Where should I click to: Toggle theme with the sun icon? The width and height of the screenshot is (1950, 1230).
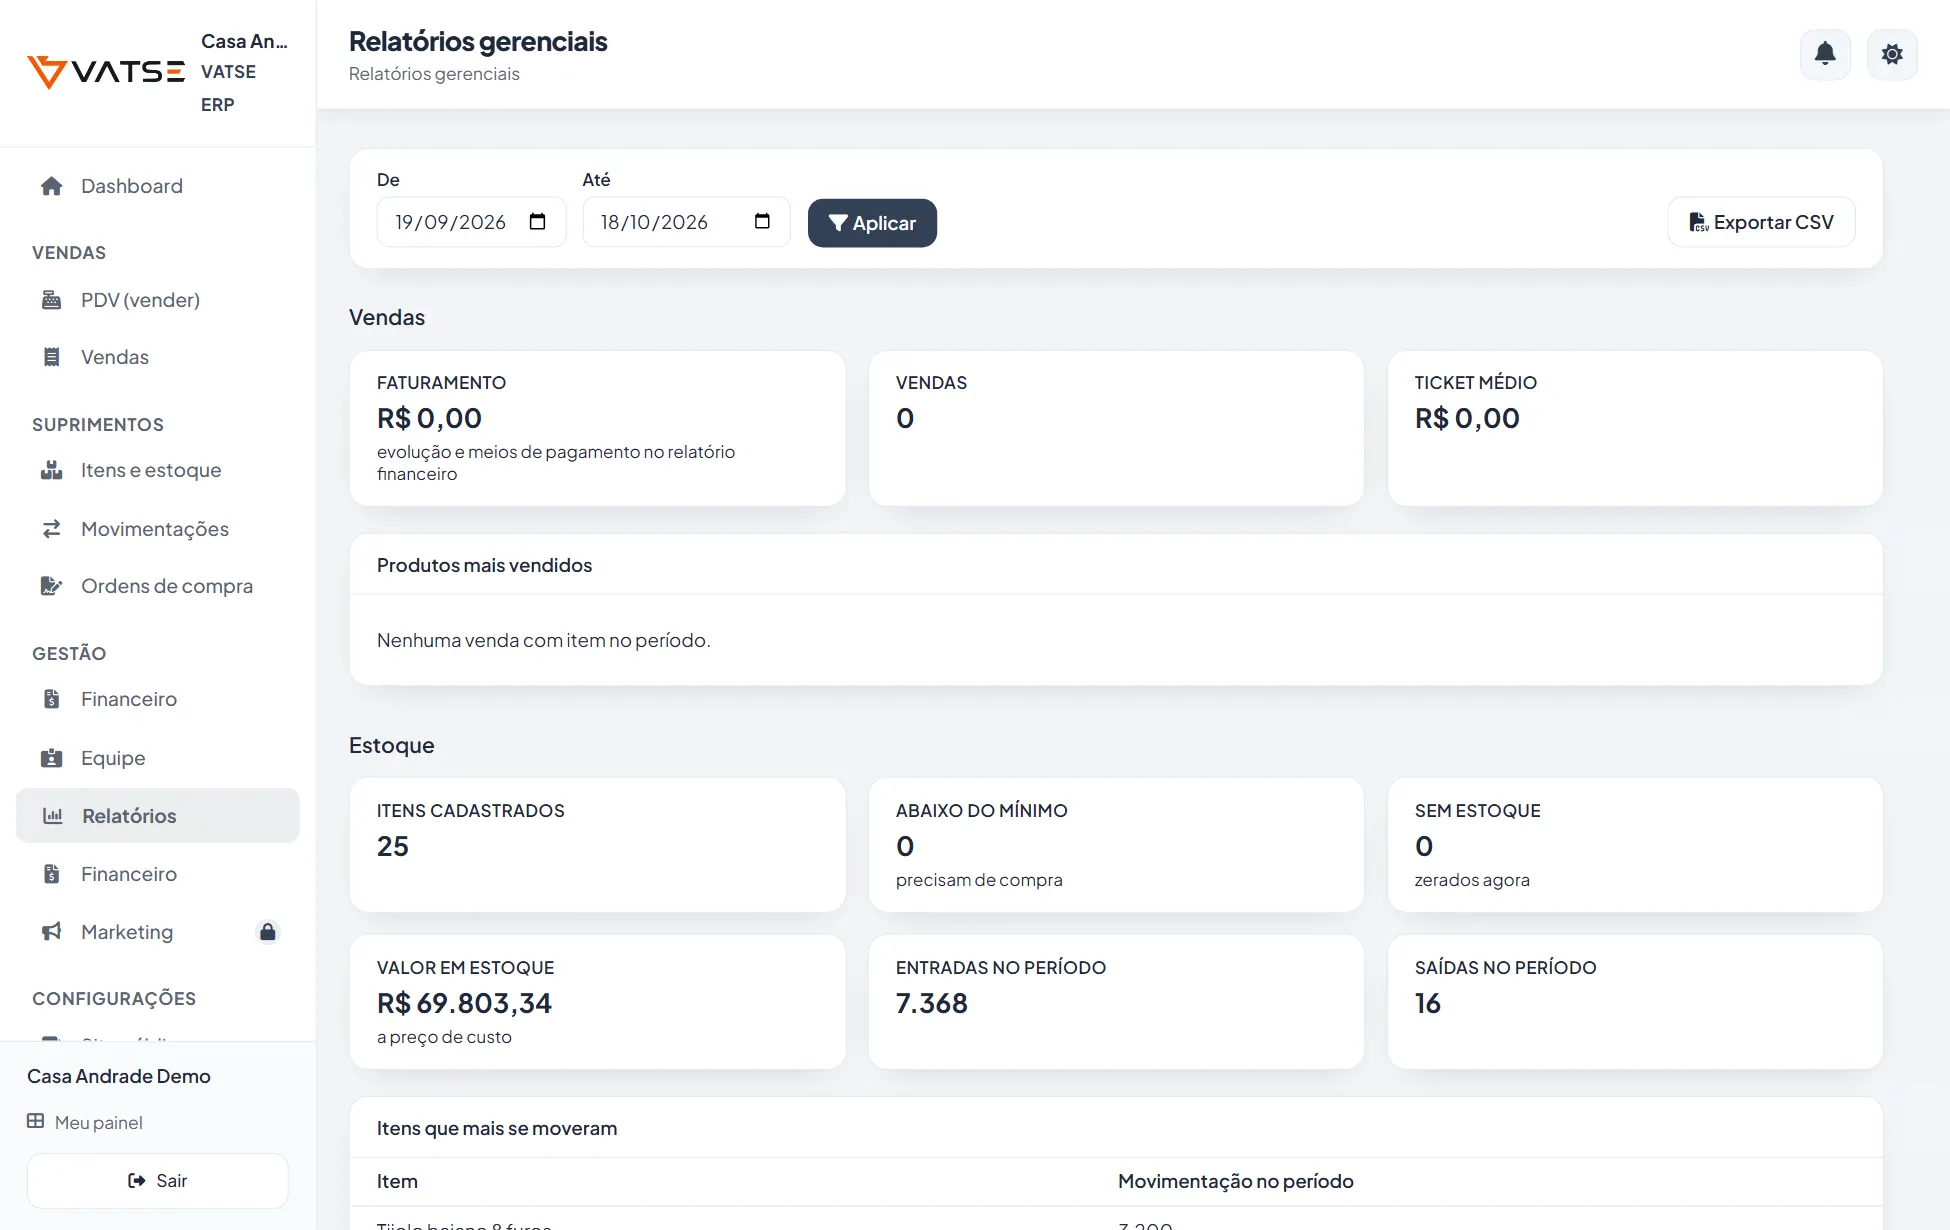point(1892,54)
